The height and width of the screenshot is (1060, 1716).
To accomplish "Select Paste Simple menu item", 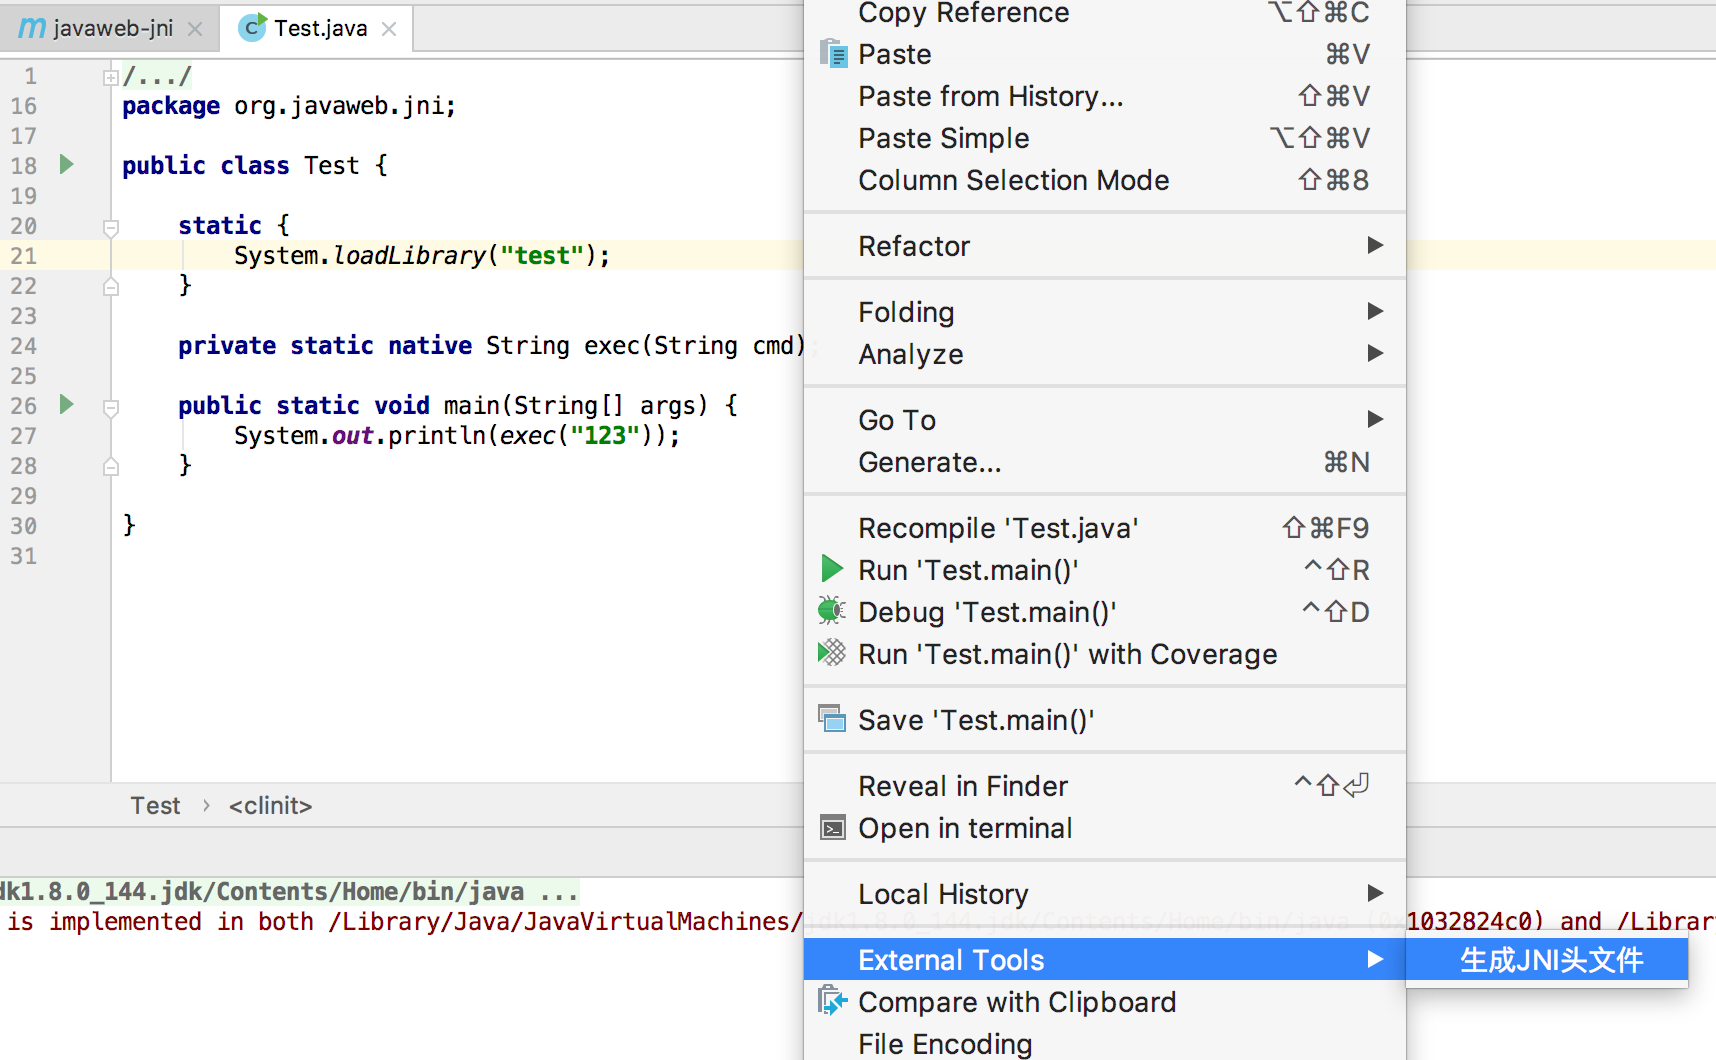I will [x=1104, y=138].
